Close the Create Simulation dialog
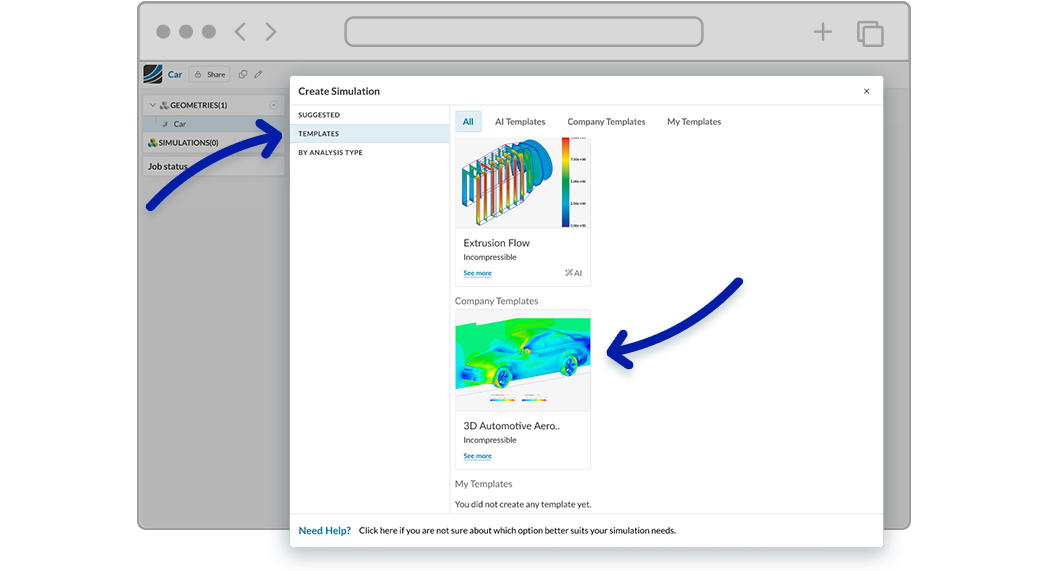The width and height of the screenshot is (1049, 571). tap(866, 91)
